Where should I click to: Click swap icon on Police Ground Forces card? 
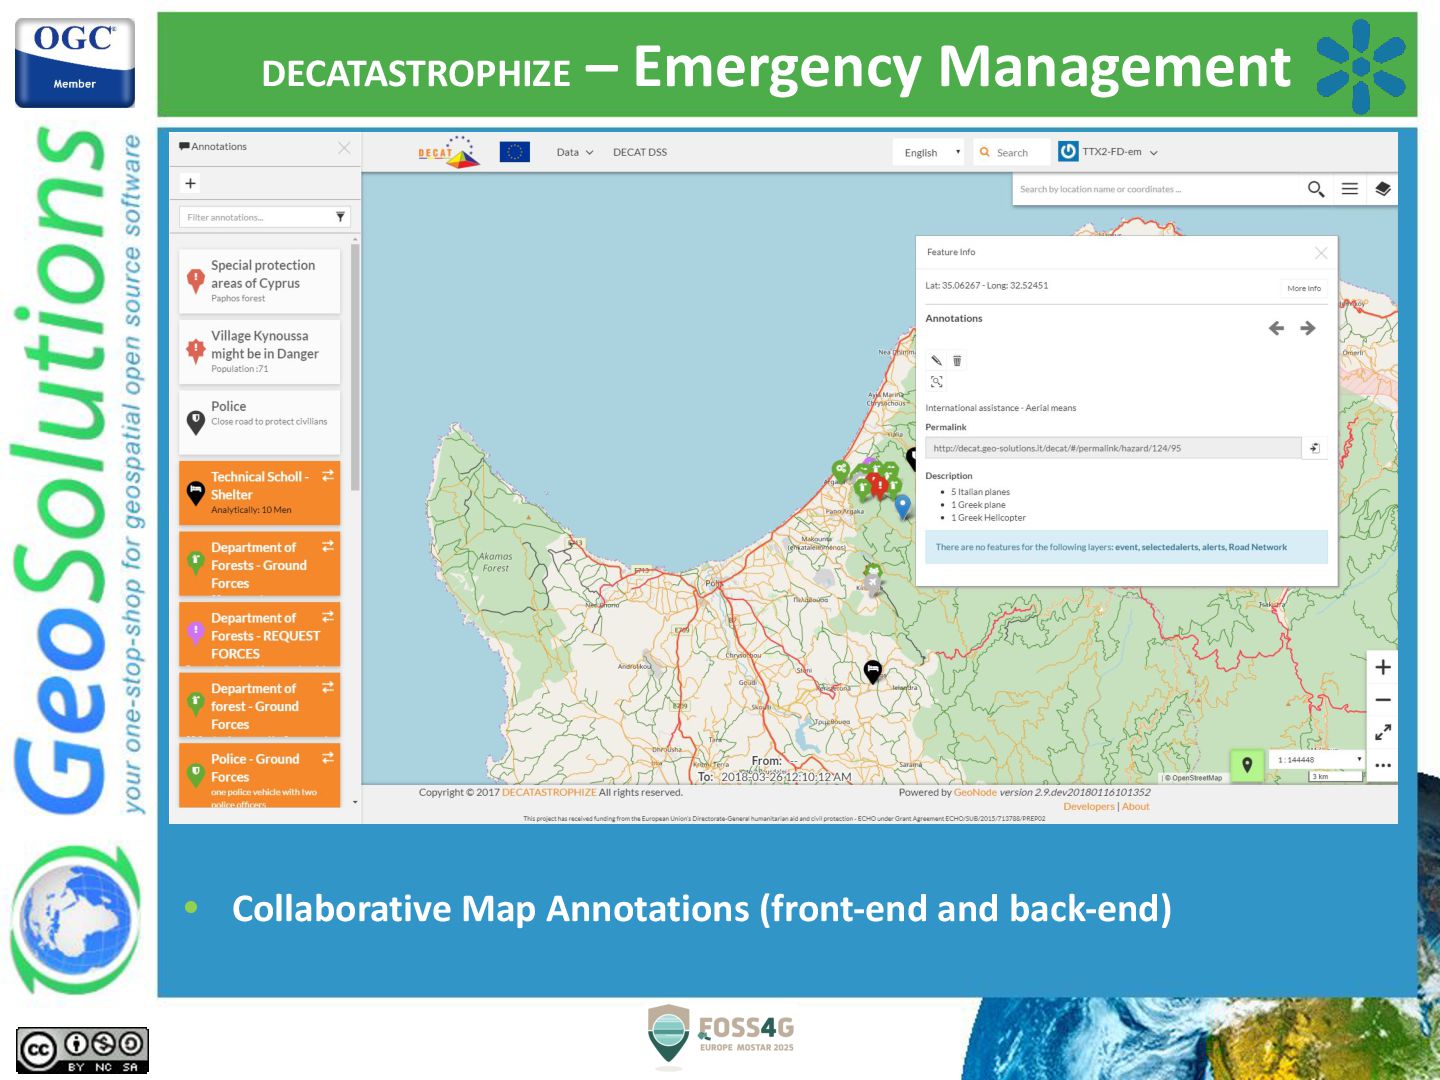click(328, 758)
